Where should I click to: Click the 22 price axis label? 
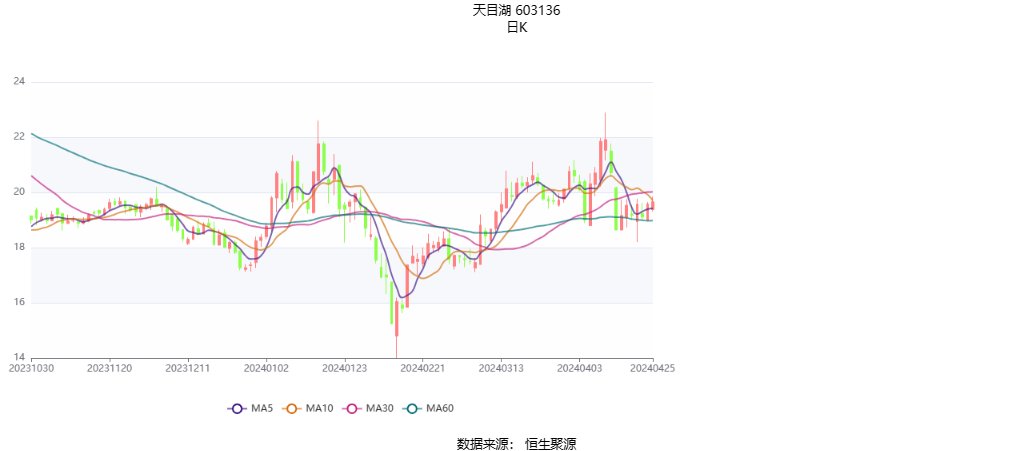point(19,137)
